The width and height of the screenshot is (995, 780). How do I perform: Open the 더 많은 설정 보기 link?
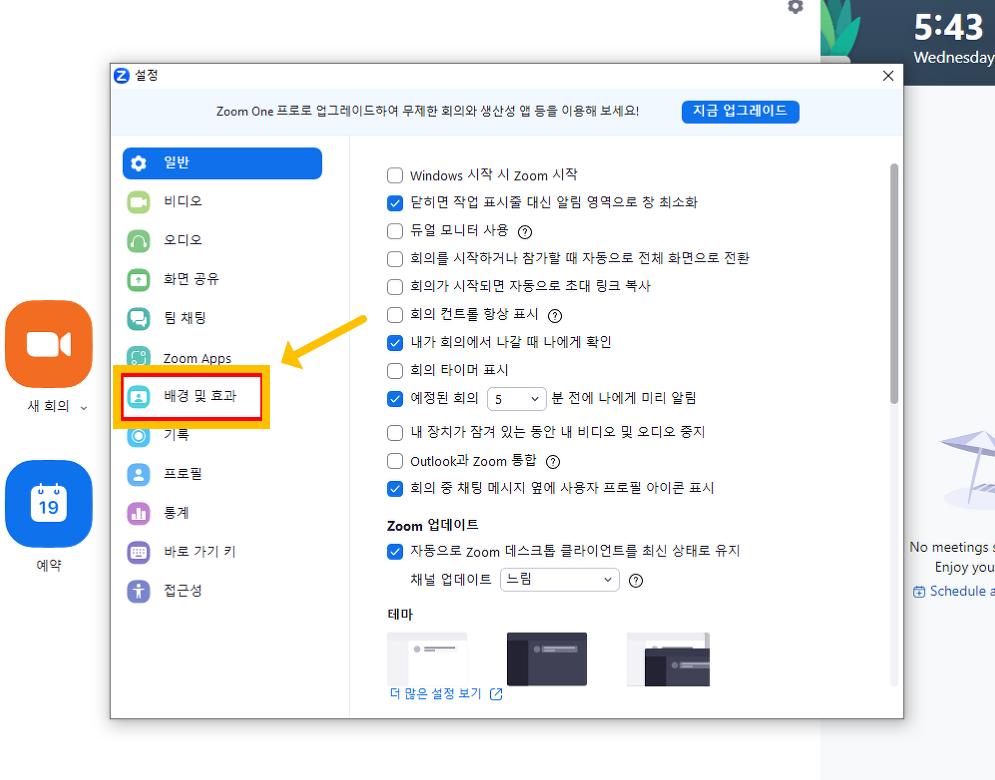click(435, 694)
